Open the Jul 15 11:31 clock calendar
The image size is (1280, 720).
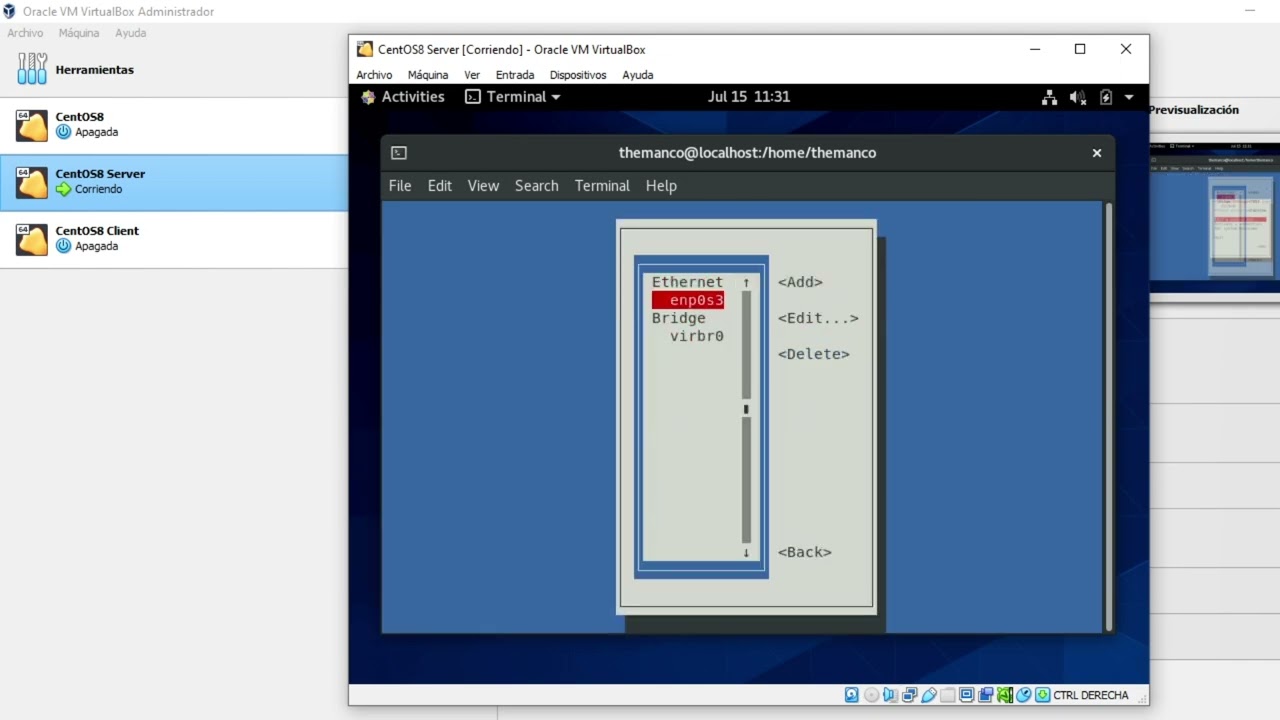(749, 97)
